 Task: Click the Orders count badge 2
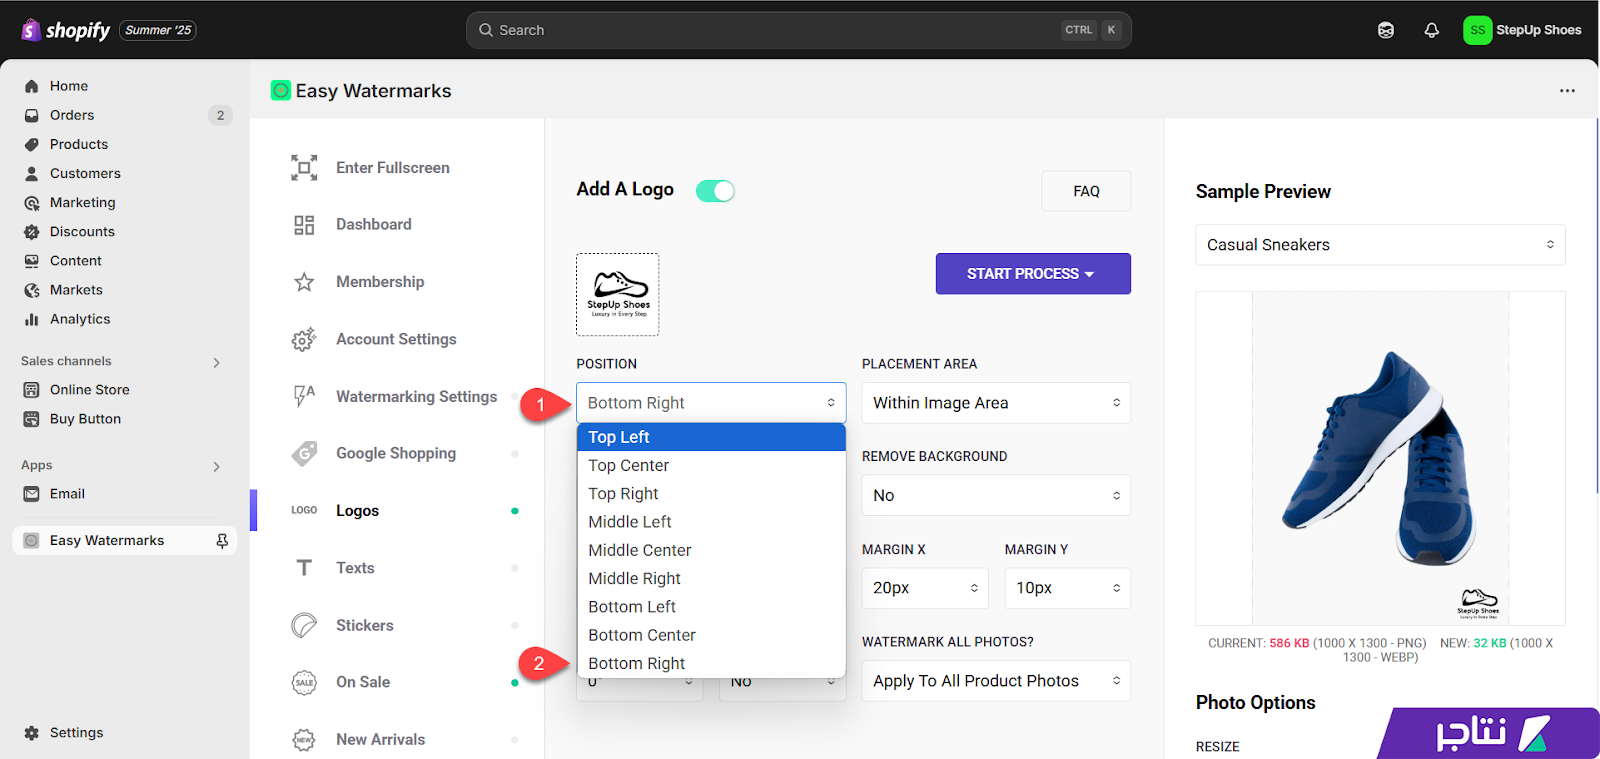click(x=221, y=115)
